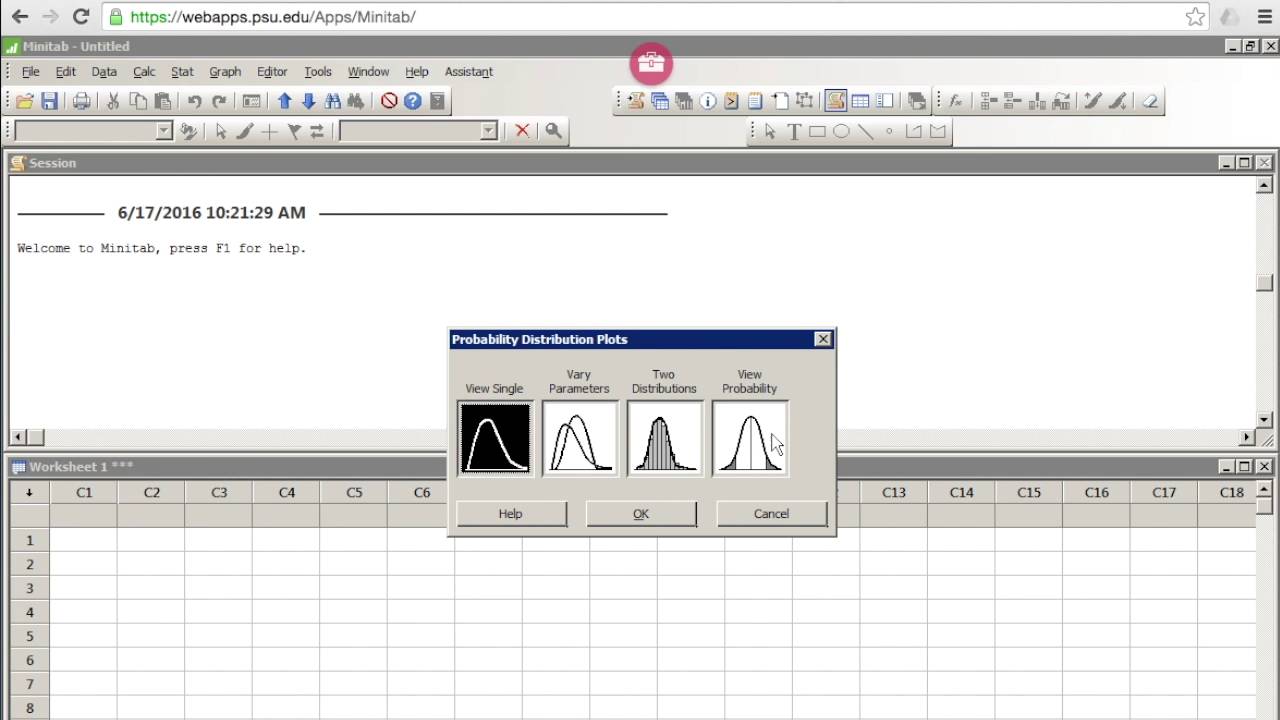Open the second empty toolbar dropdown list
The height and width of the screenshot is (720, 1280).
point(488,131)
